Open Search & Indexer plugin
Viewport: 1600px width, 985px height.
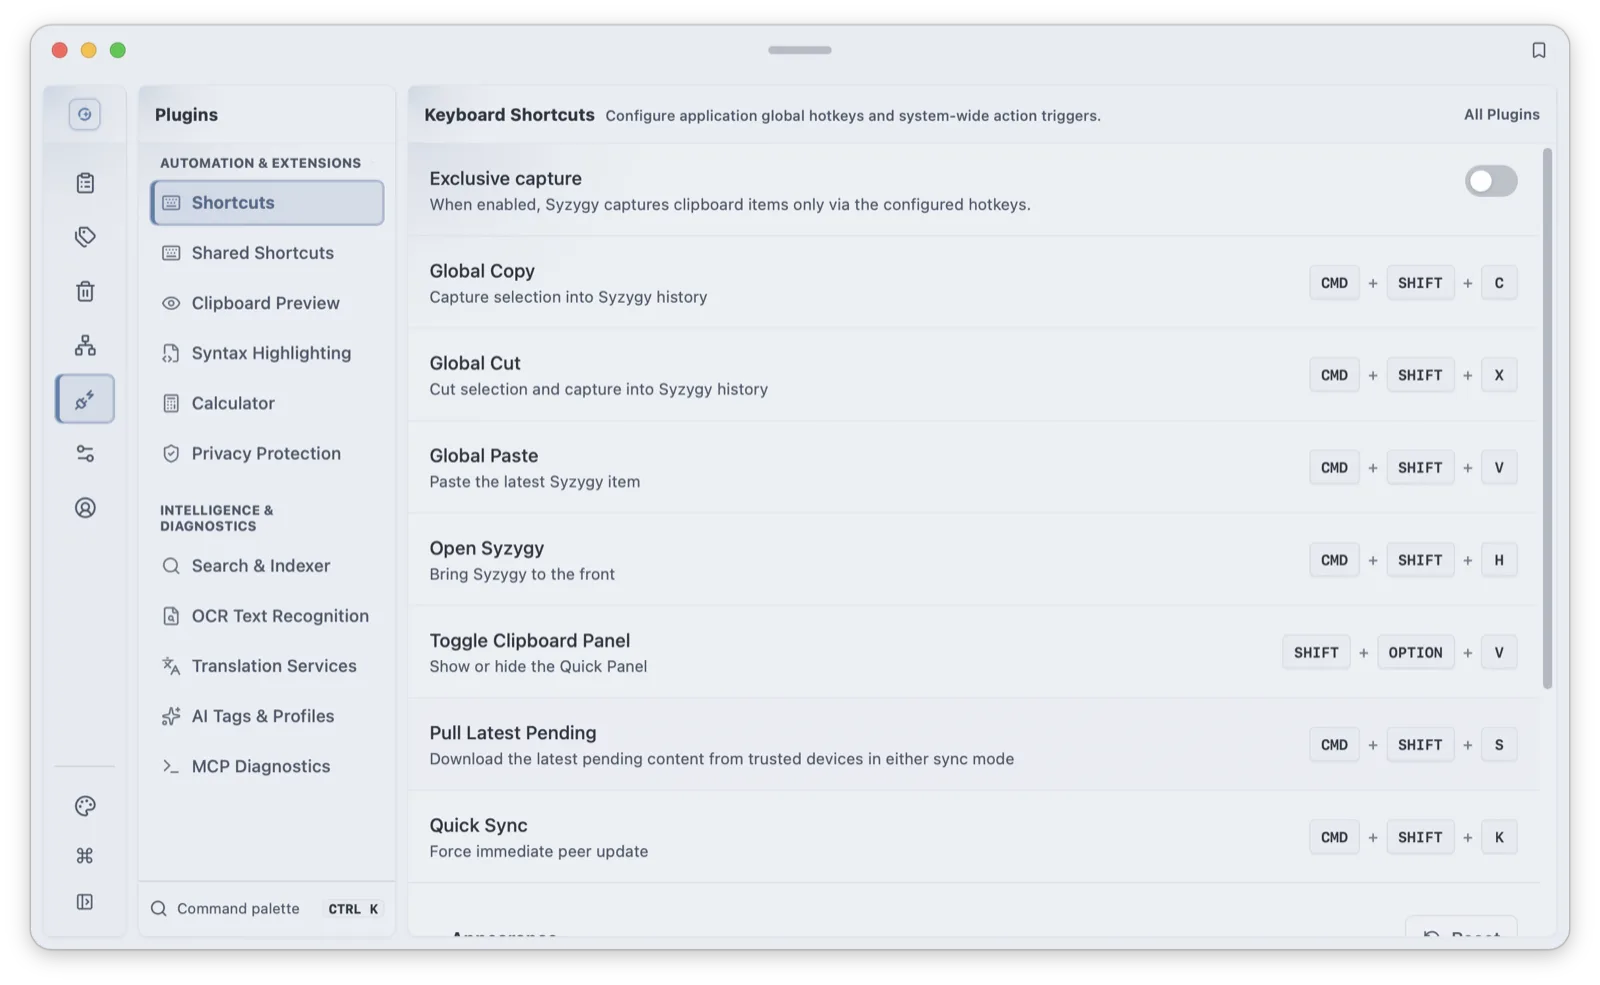[x=267, y=566]
